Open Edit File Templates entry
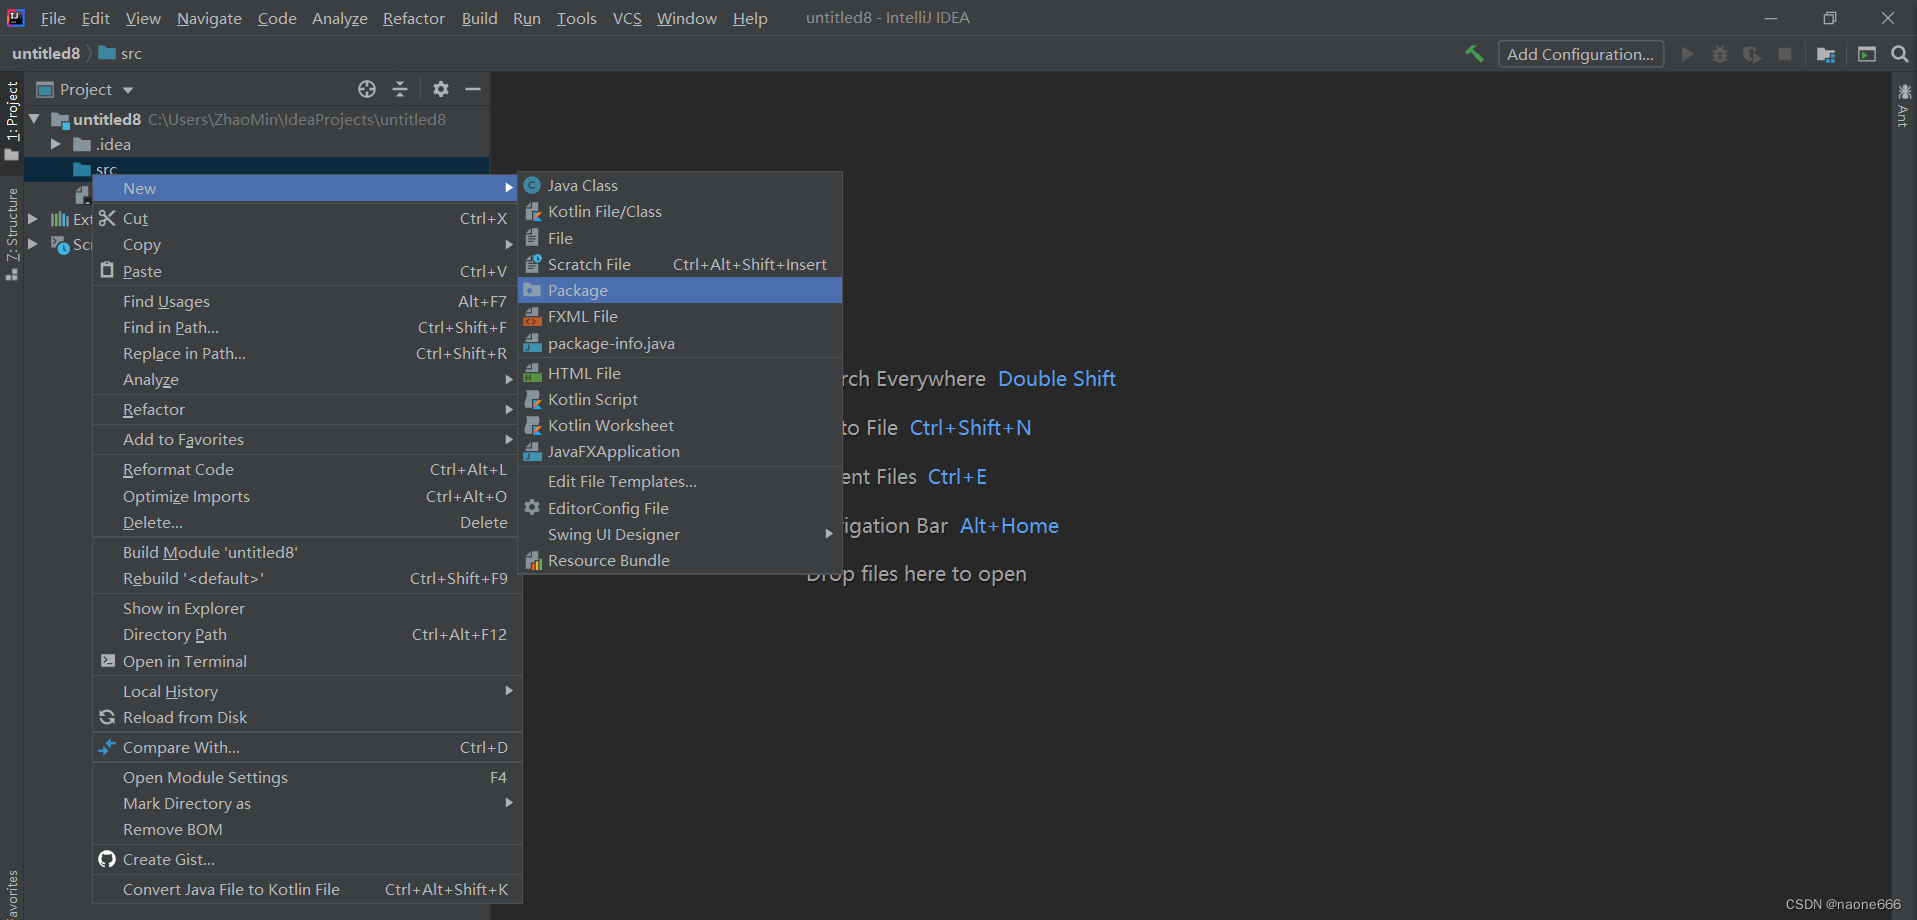The width and height of the screenshot is (1917, 920). tap(680, 481)
